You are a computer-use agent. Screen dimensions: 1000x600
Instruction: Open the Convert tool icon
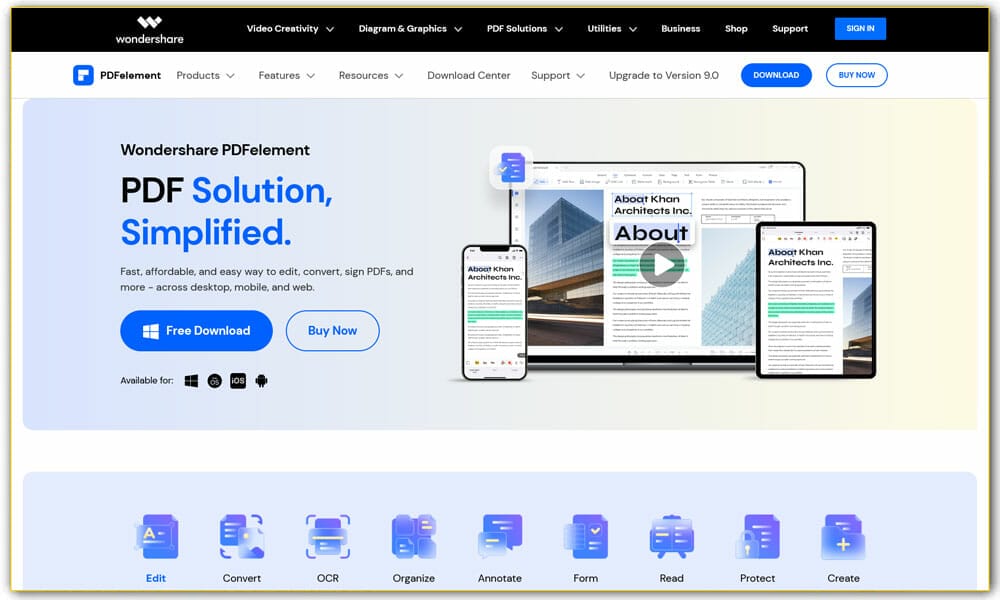[x=241, y=535]
